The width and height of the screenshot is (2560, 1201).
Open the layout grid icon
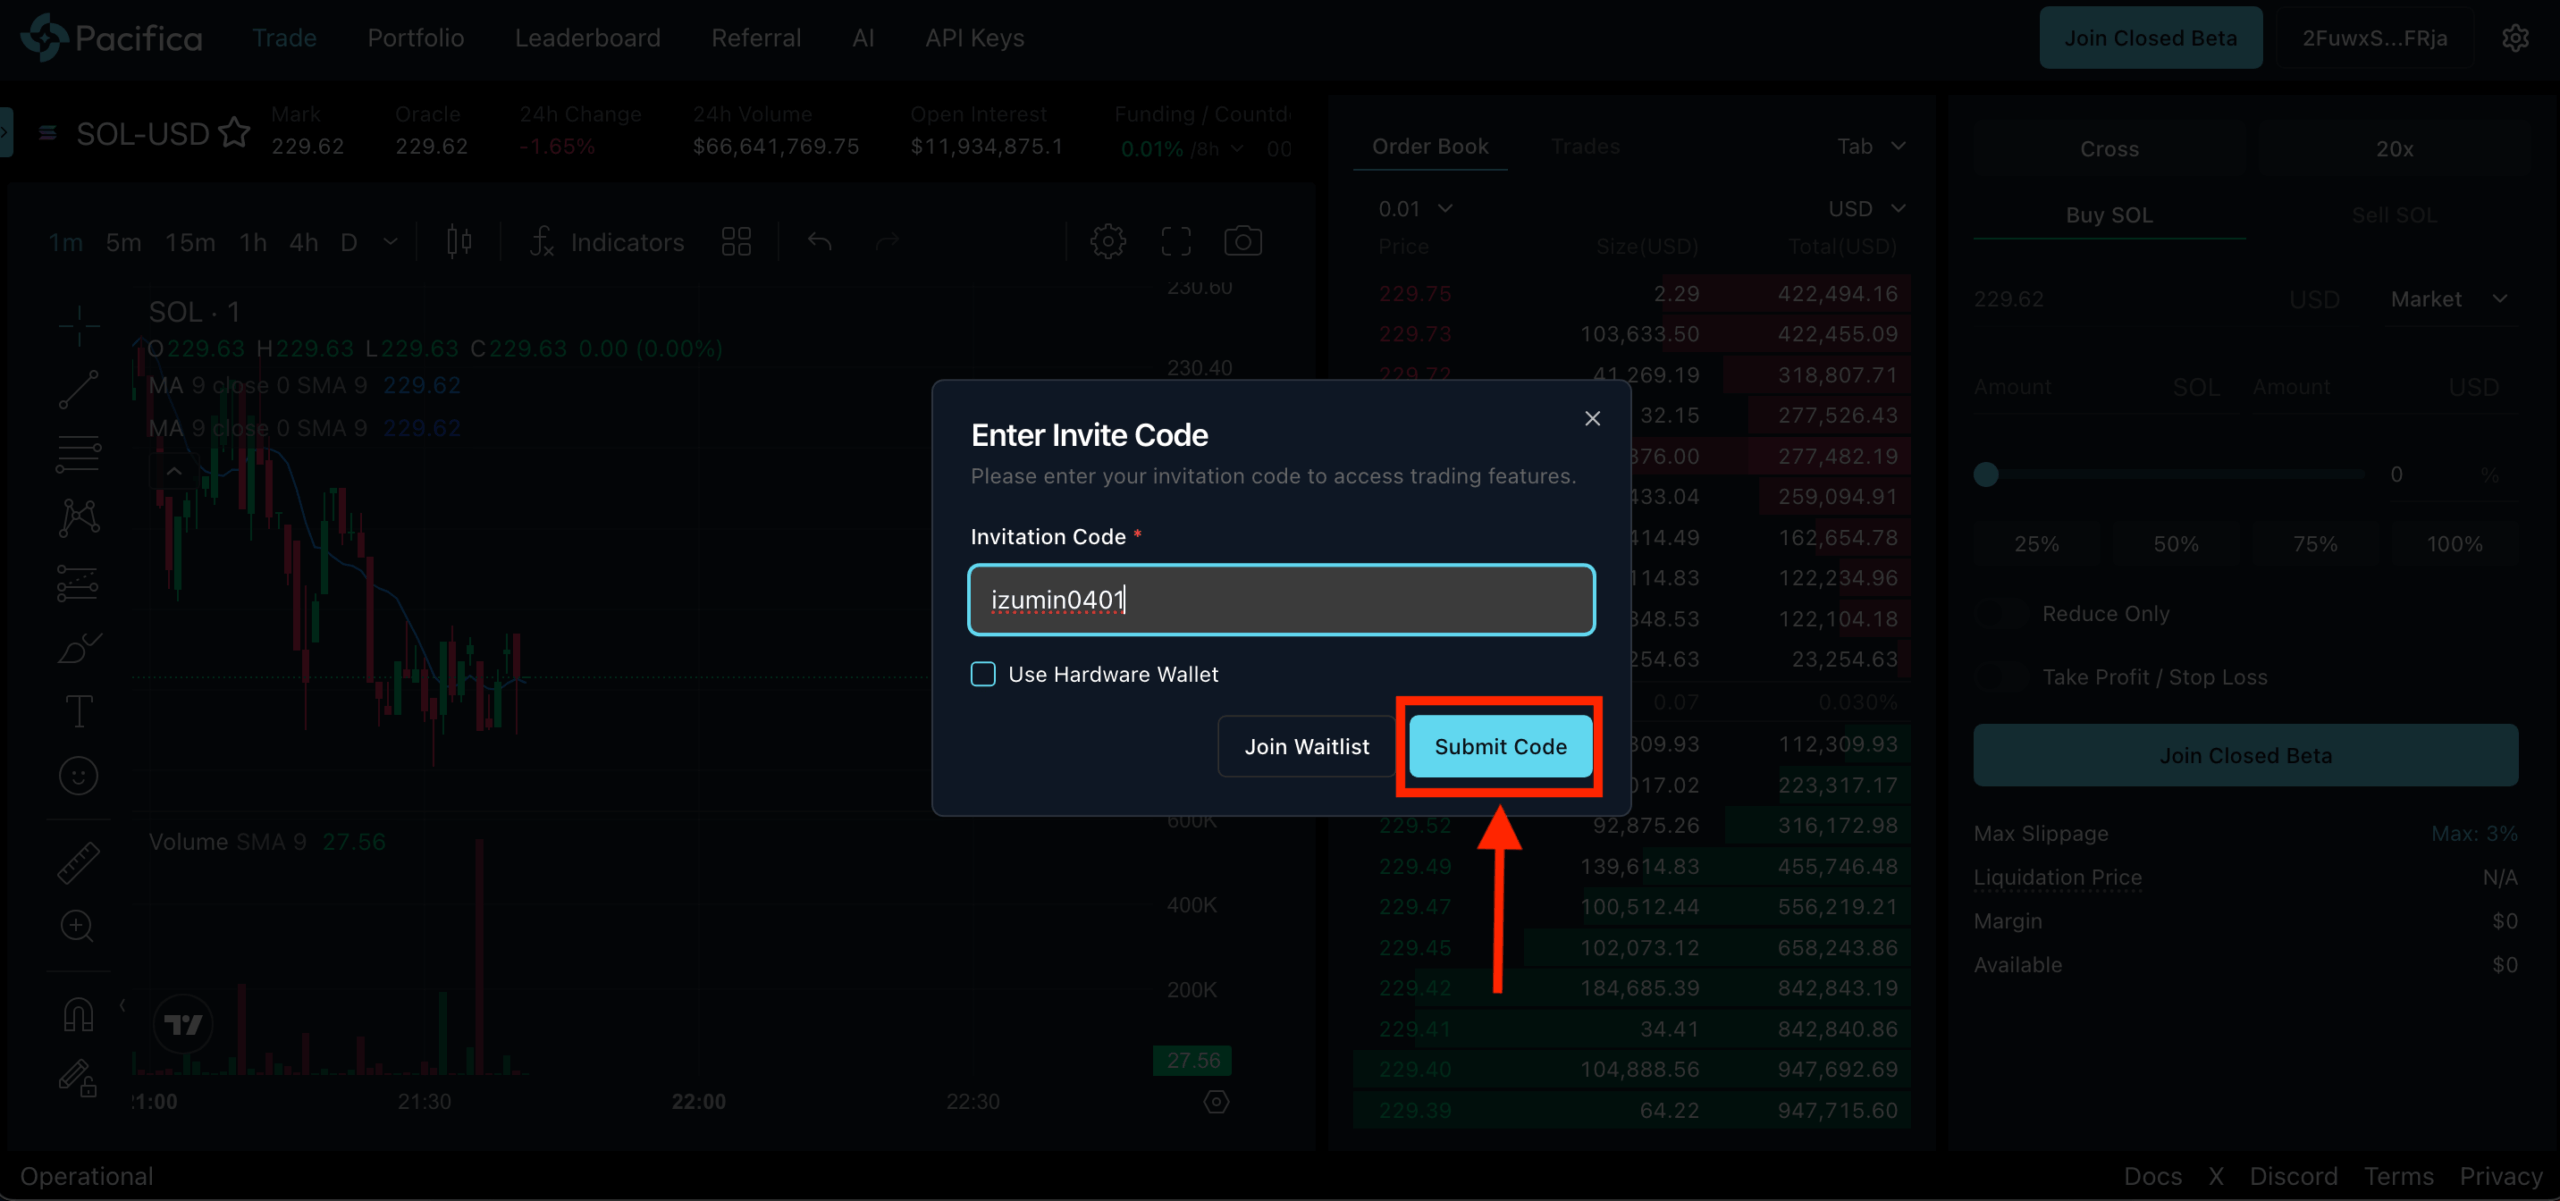tap(736, 241)
